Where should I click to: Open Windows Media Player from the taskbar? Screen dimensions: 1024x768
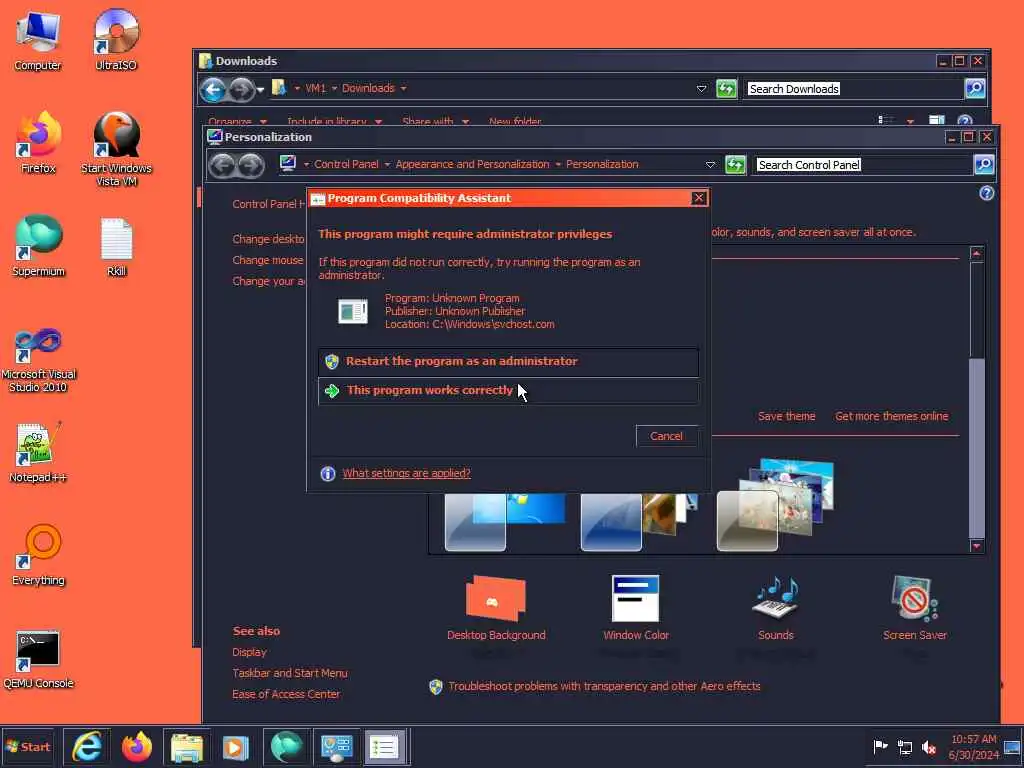pos(235,747)
